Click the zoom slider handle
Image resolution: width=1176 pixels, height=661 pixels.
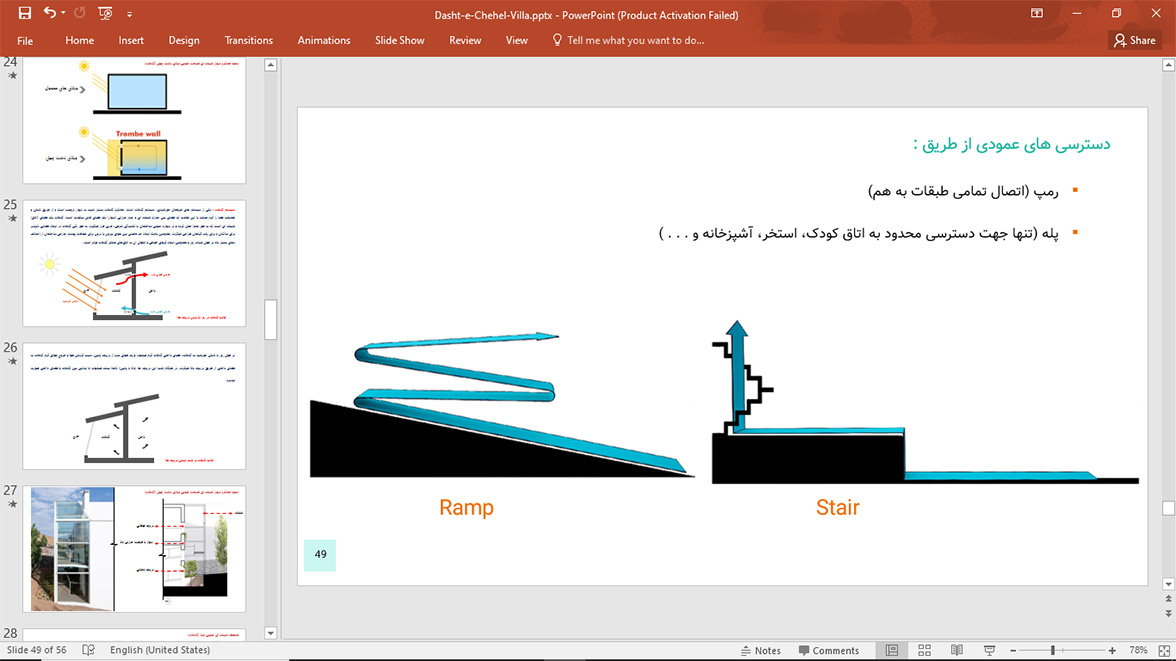[x=1053, y=650]
